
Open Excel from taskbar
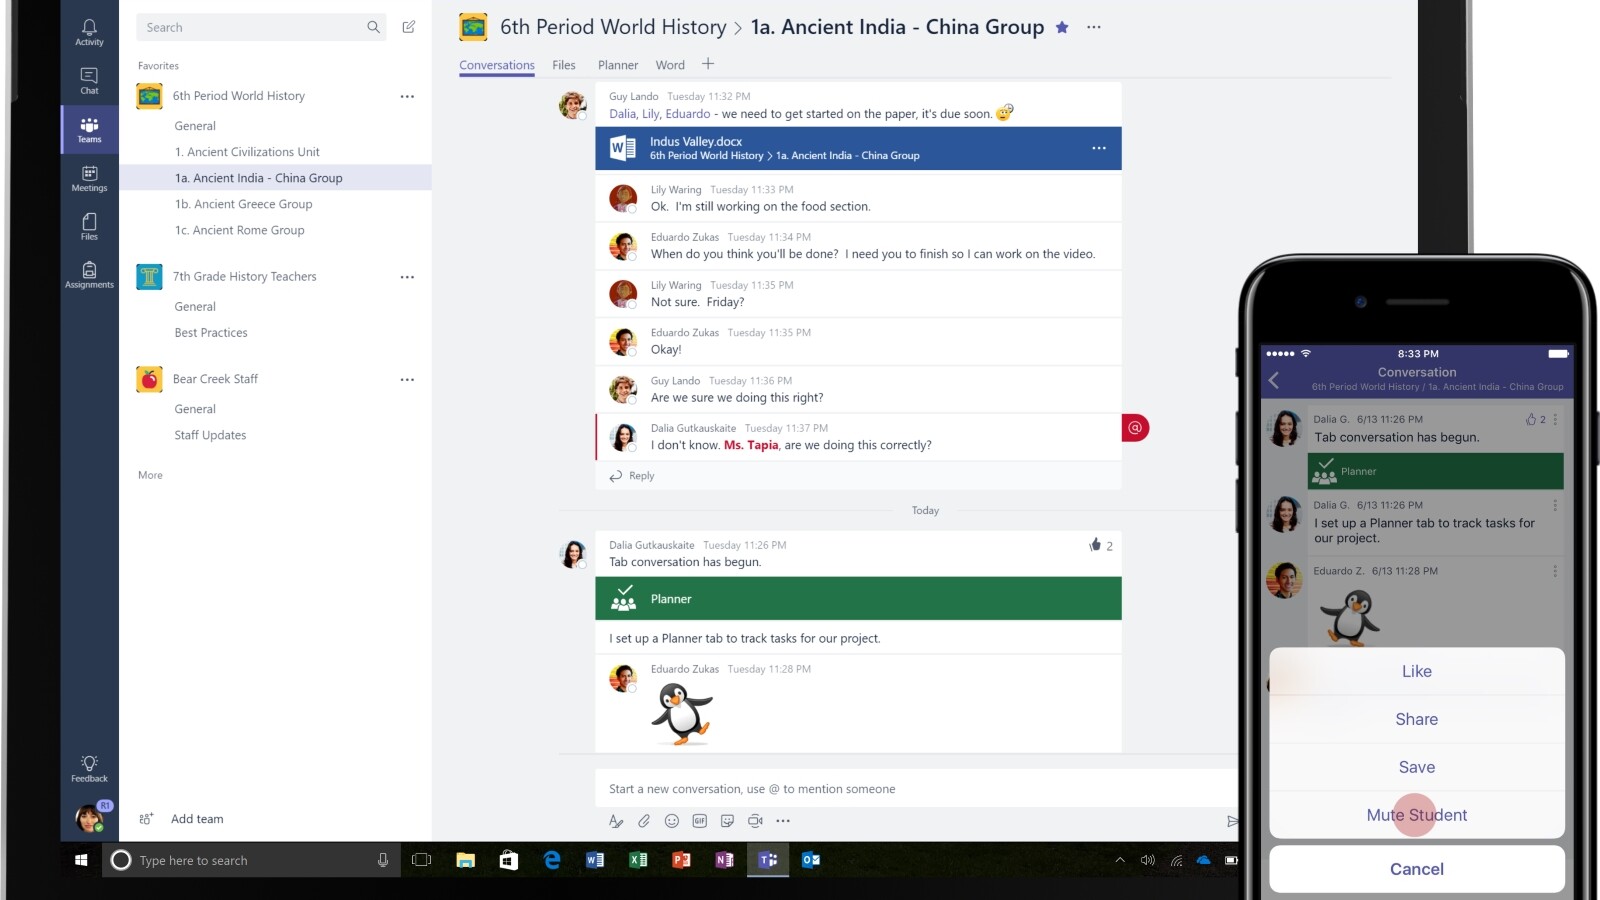[x=638, y=860]
